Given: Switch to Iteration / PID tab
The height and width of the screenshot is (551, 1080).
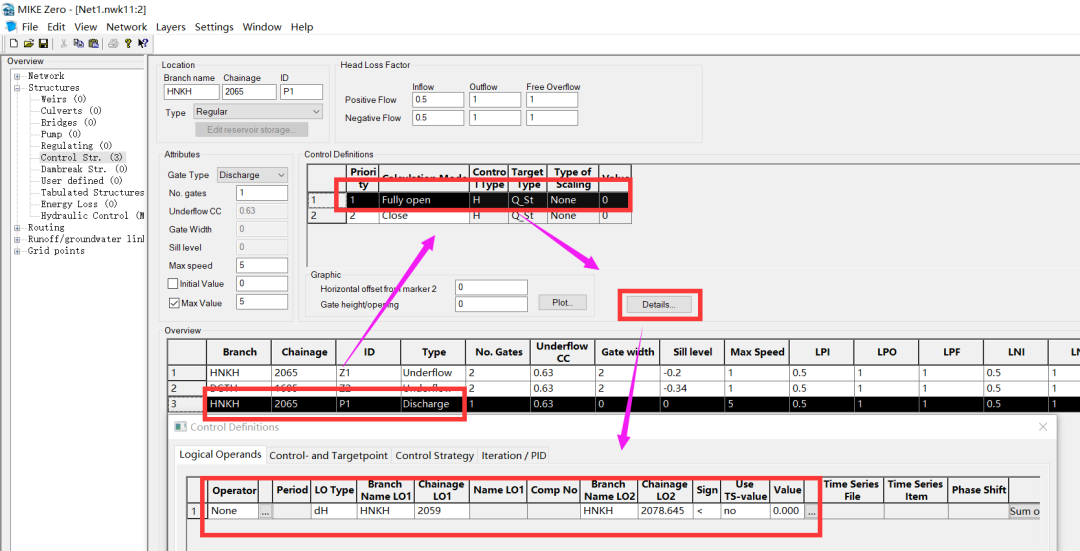Looking at the screenshot, I should tap(514, 455).
